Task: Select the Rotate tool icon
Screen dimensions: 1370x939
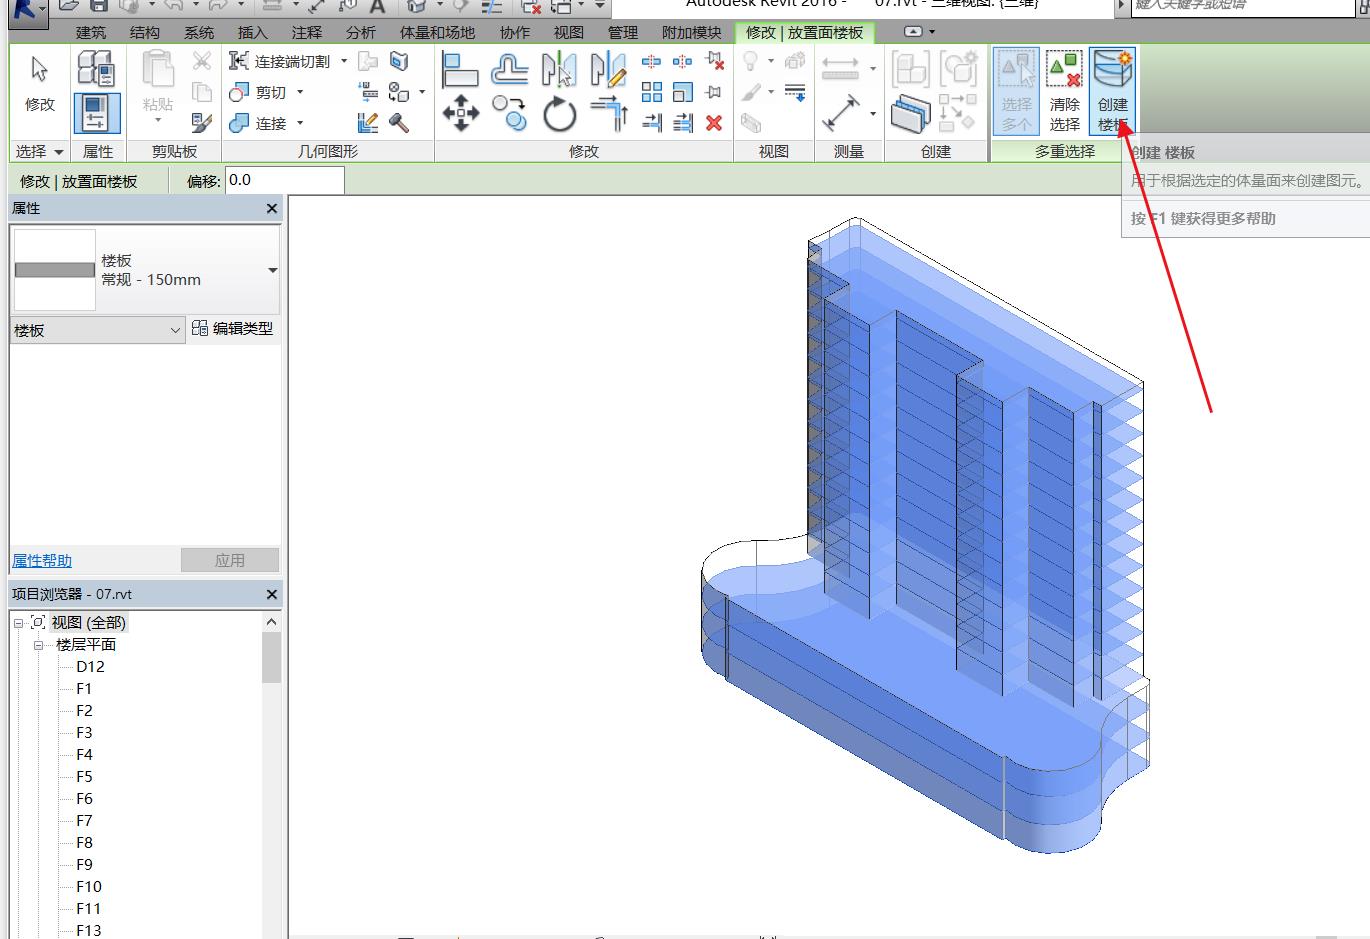Action: (559, 114)
